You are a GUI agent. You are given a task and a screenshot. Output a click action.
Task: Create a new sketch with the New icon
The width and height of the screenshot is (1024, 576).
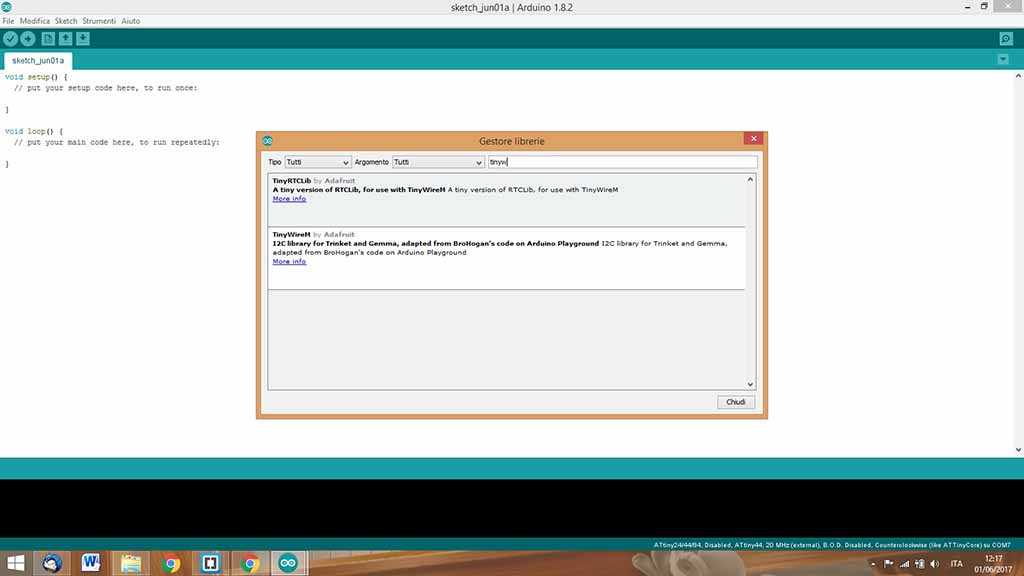(x=48, y=39)
